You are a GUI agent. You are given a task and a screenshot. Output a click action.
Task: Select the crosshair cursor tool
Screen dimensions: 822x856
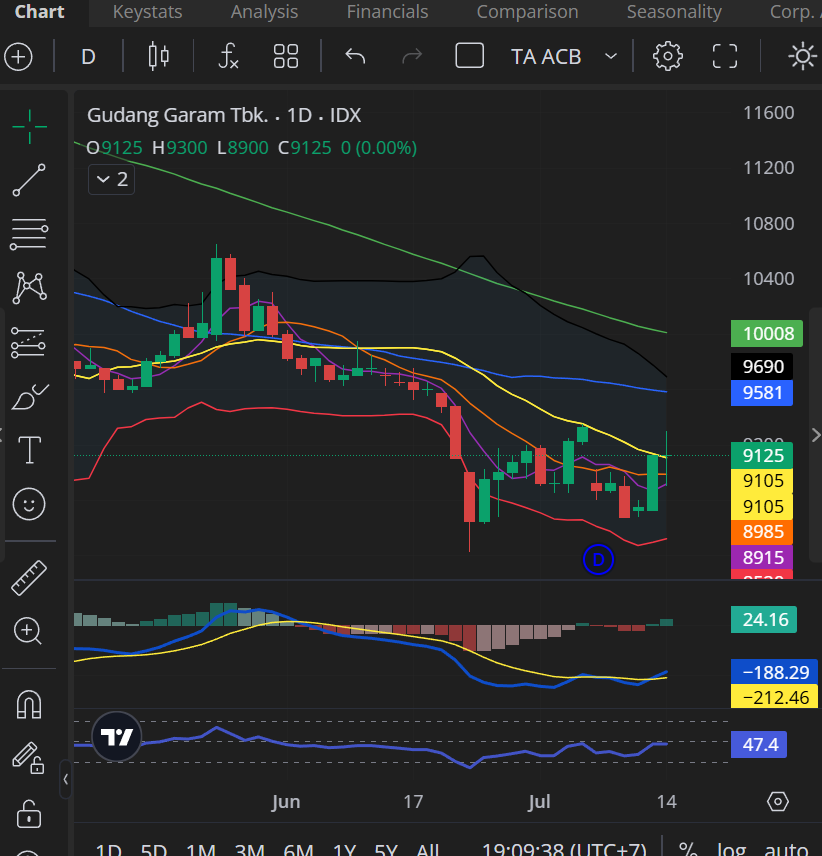coord(29,127)
